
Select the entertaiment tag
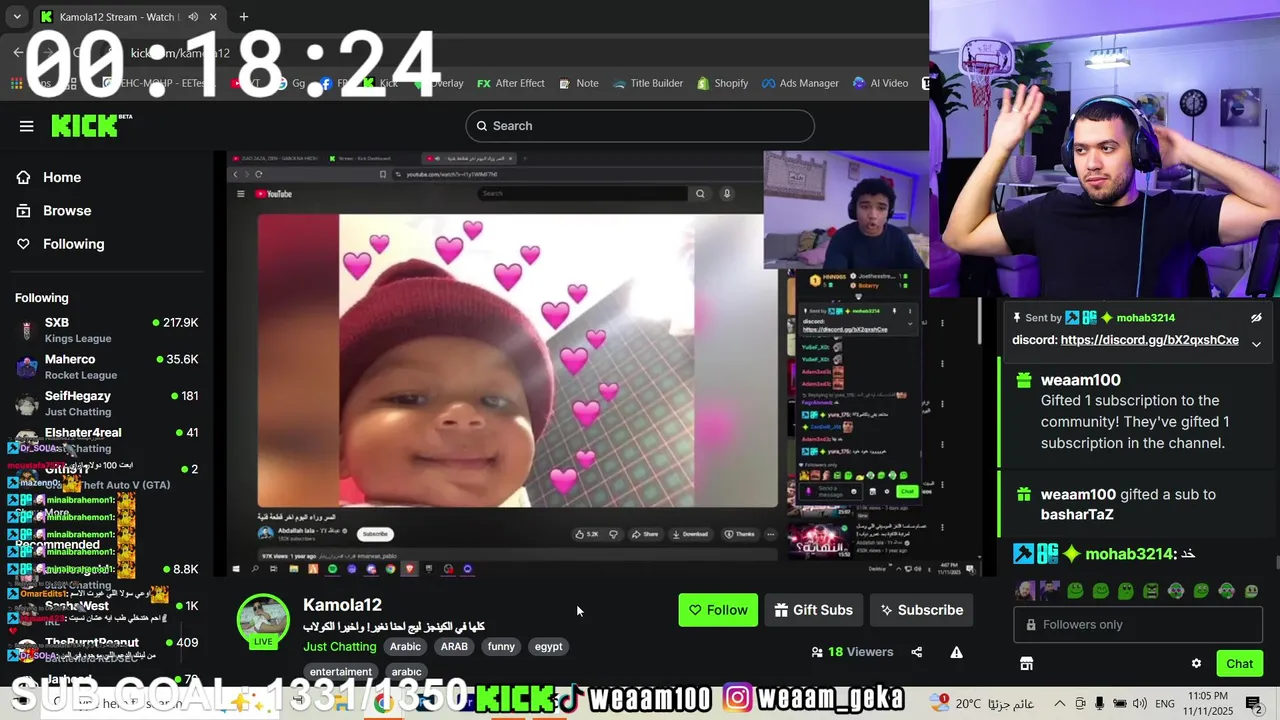tap(340, 672)
